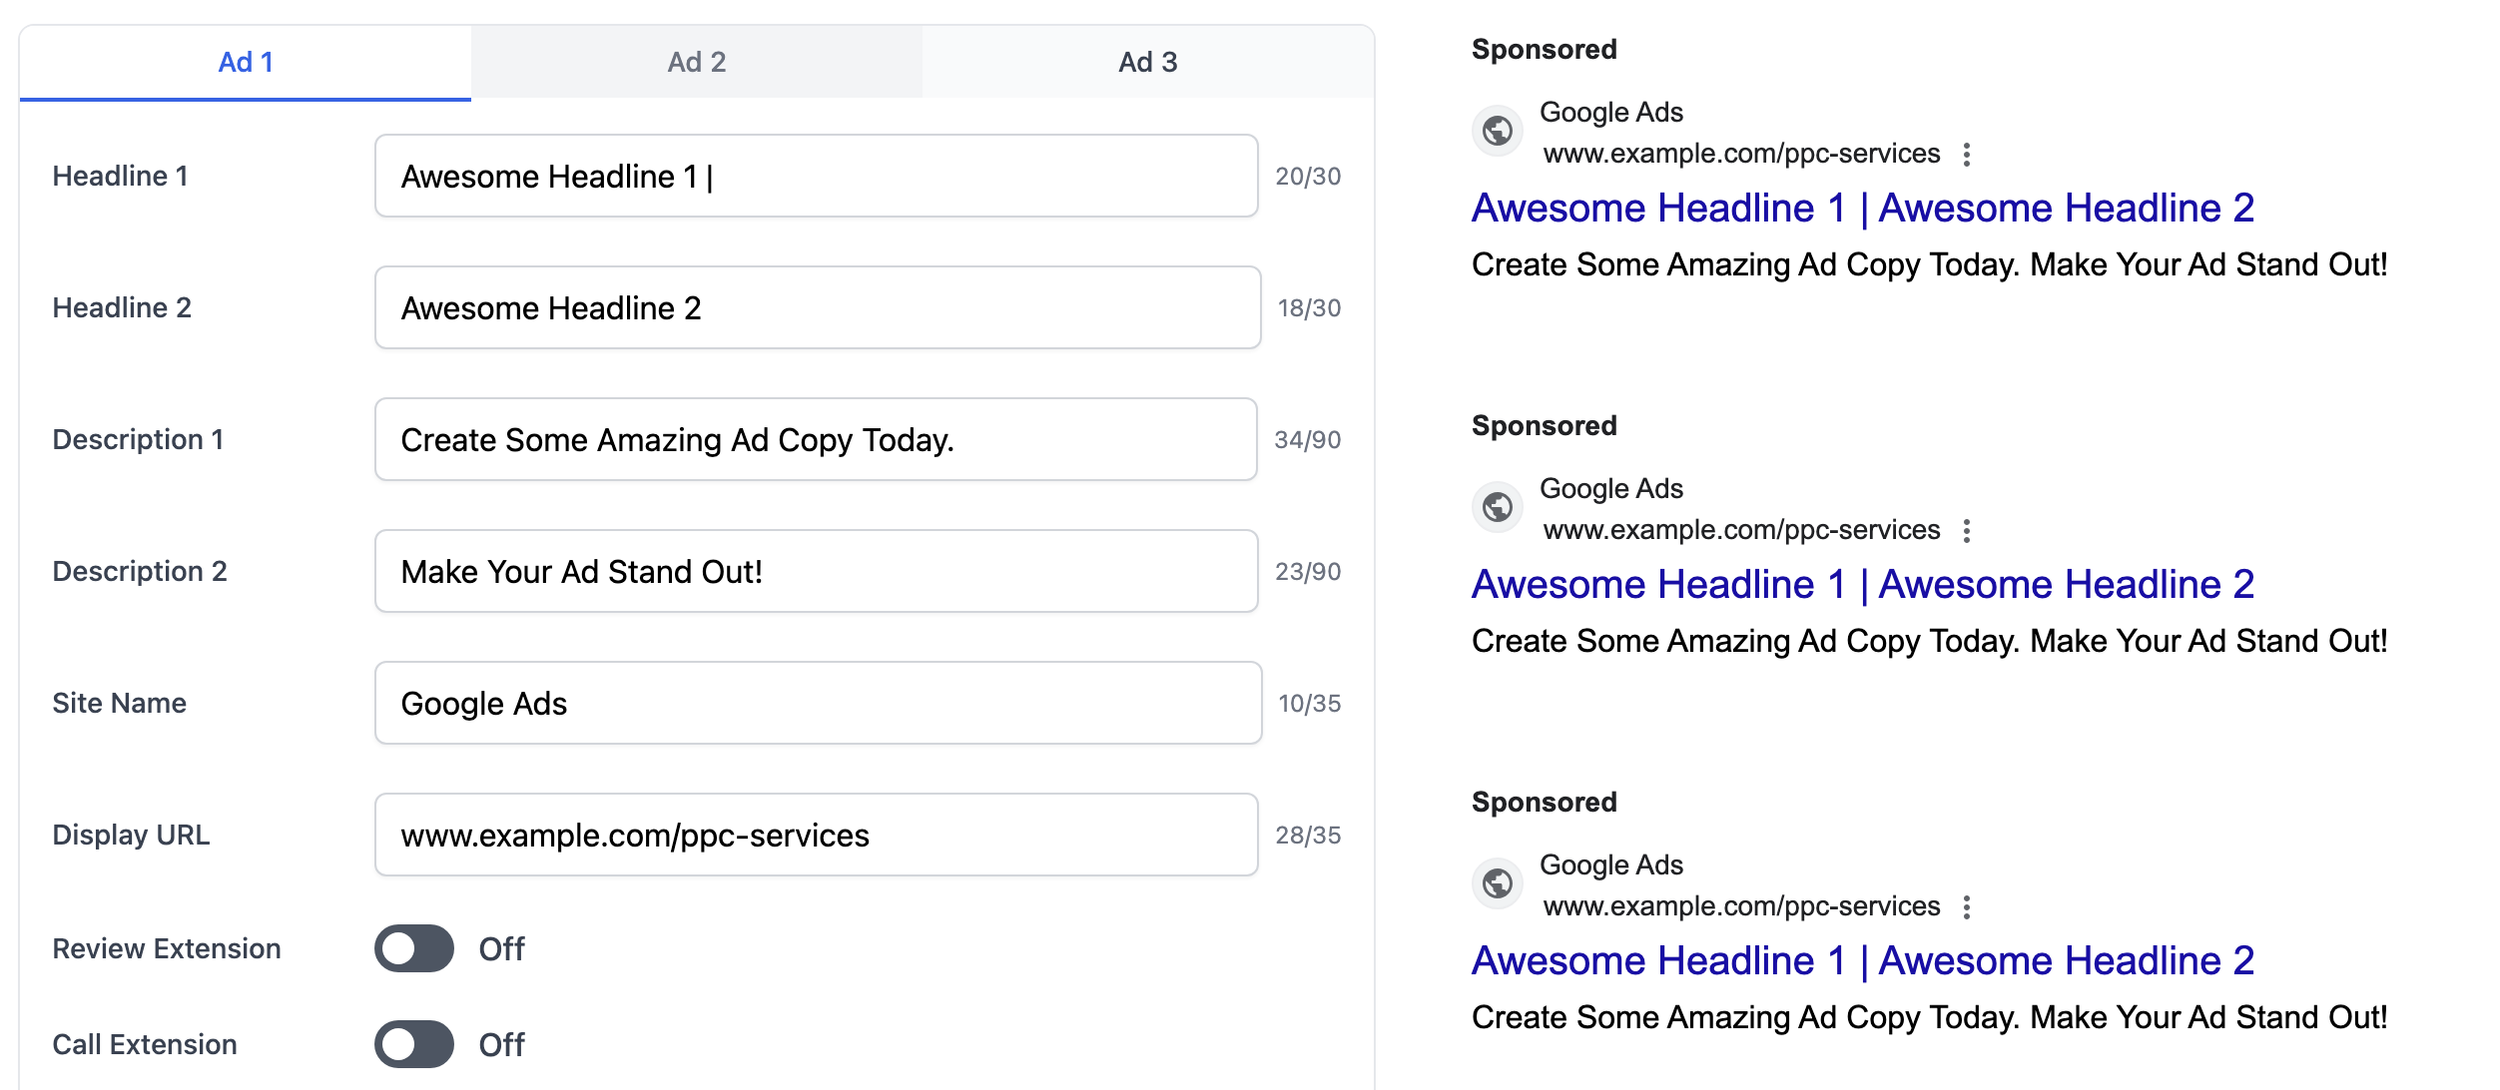Click globe icon in third Sponsored ad
This screenshot has width=2500, height=1090.
(x=1497, y=884)
